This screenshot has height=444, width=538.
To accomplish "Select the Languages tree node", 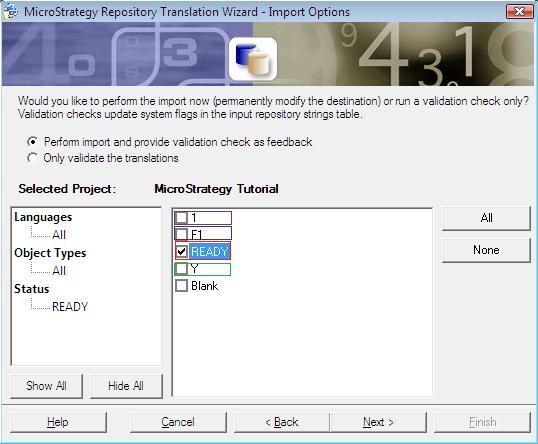I will (x=43, y=217).
